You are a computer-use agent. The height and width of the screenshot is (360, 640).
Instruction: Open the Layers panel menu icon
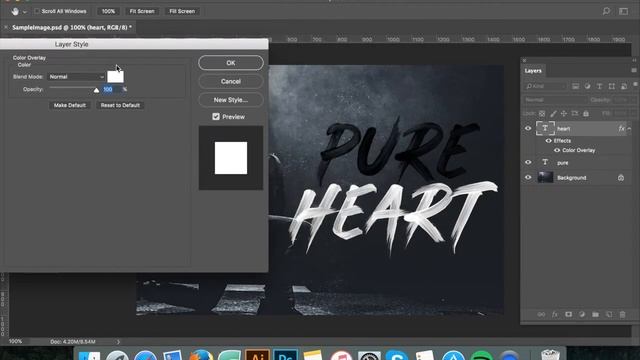(x=634, y=71)
